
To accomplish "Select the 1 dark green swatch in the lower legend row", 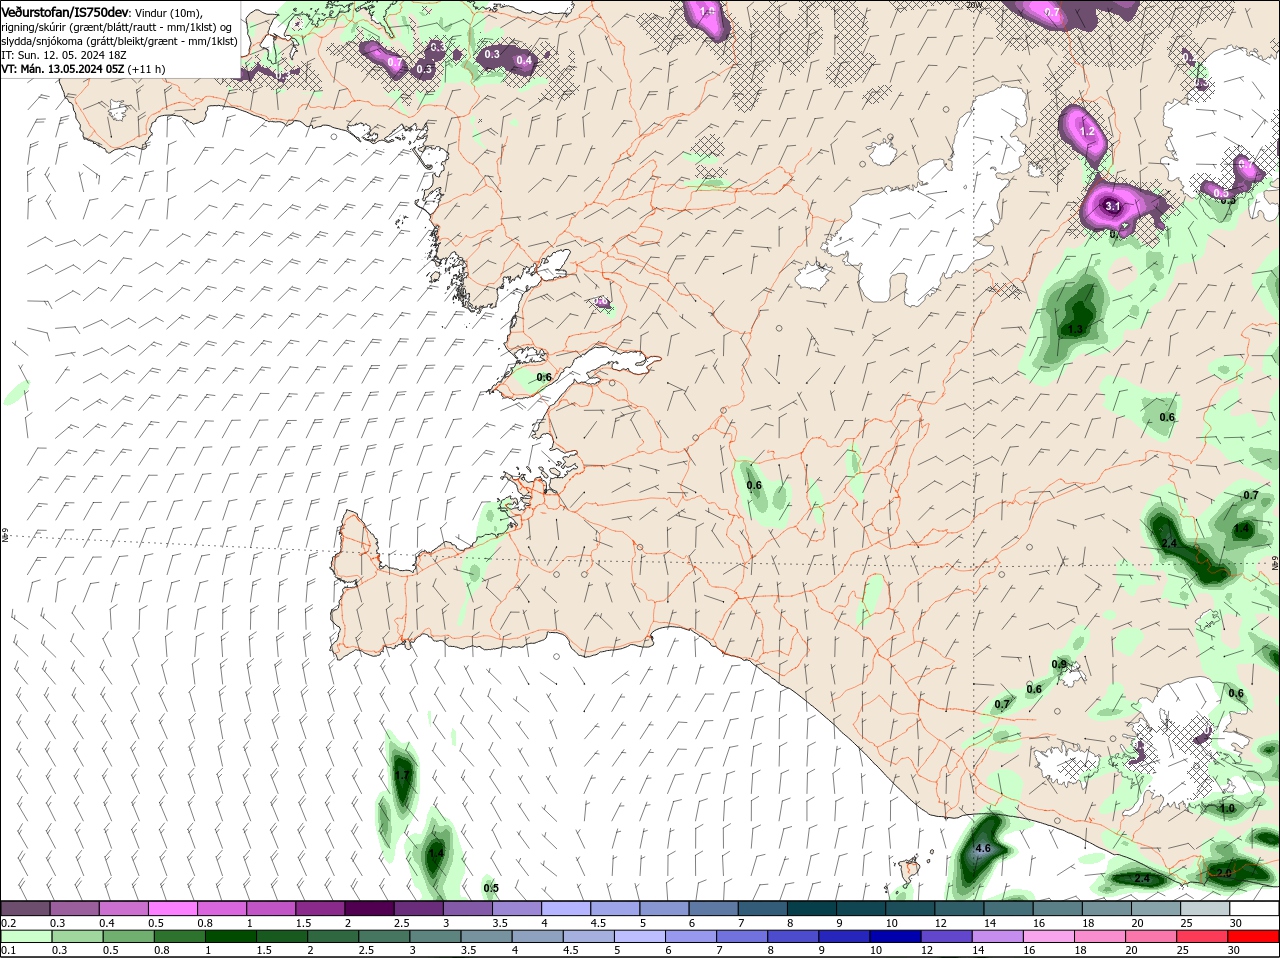I will click(x=231, y=936).
